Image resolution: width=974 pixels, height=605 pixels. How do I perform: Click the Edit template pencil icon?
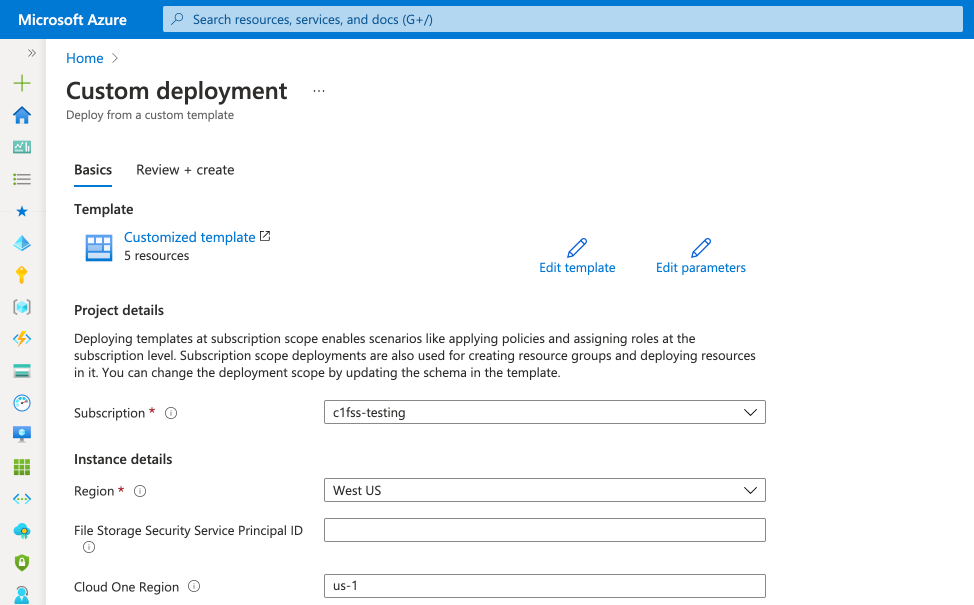577,248
